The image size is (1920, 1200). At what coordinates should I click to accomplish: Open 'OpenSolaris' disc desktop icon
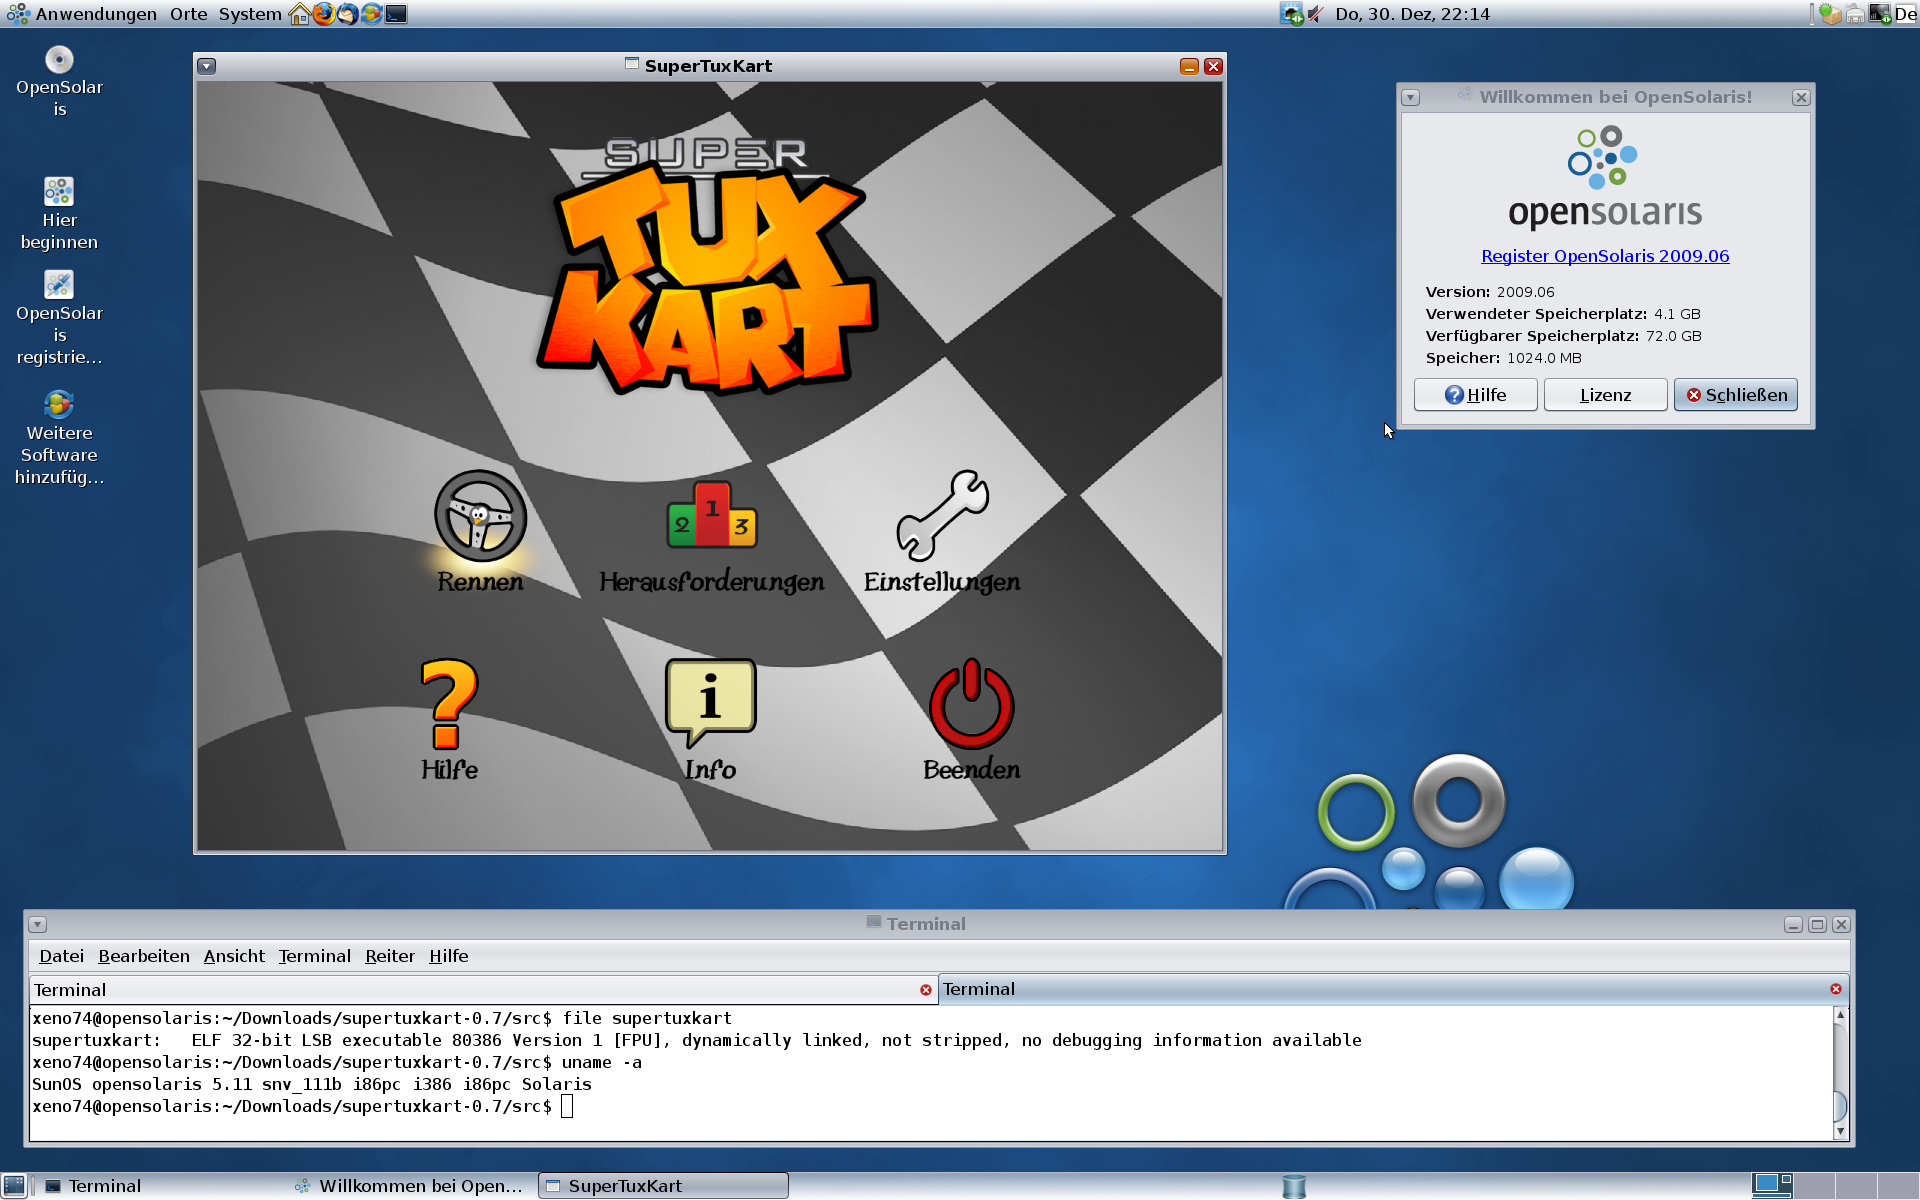pyautogui.click(x=59, y=82)
